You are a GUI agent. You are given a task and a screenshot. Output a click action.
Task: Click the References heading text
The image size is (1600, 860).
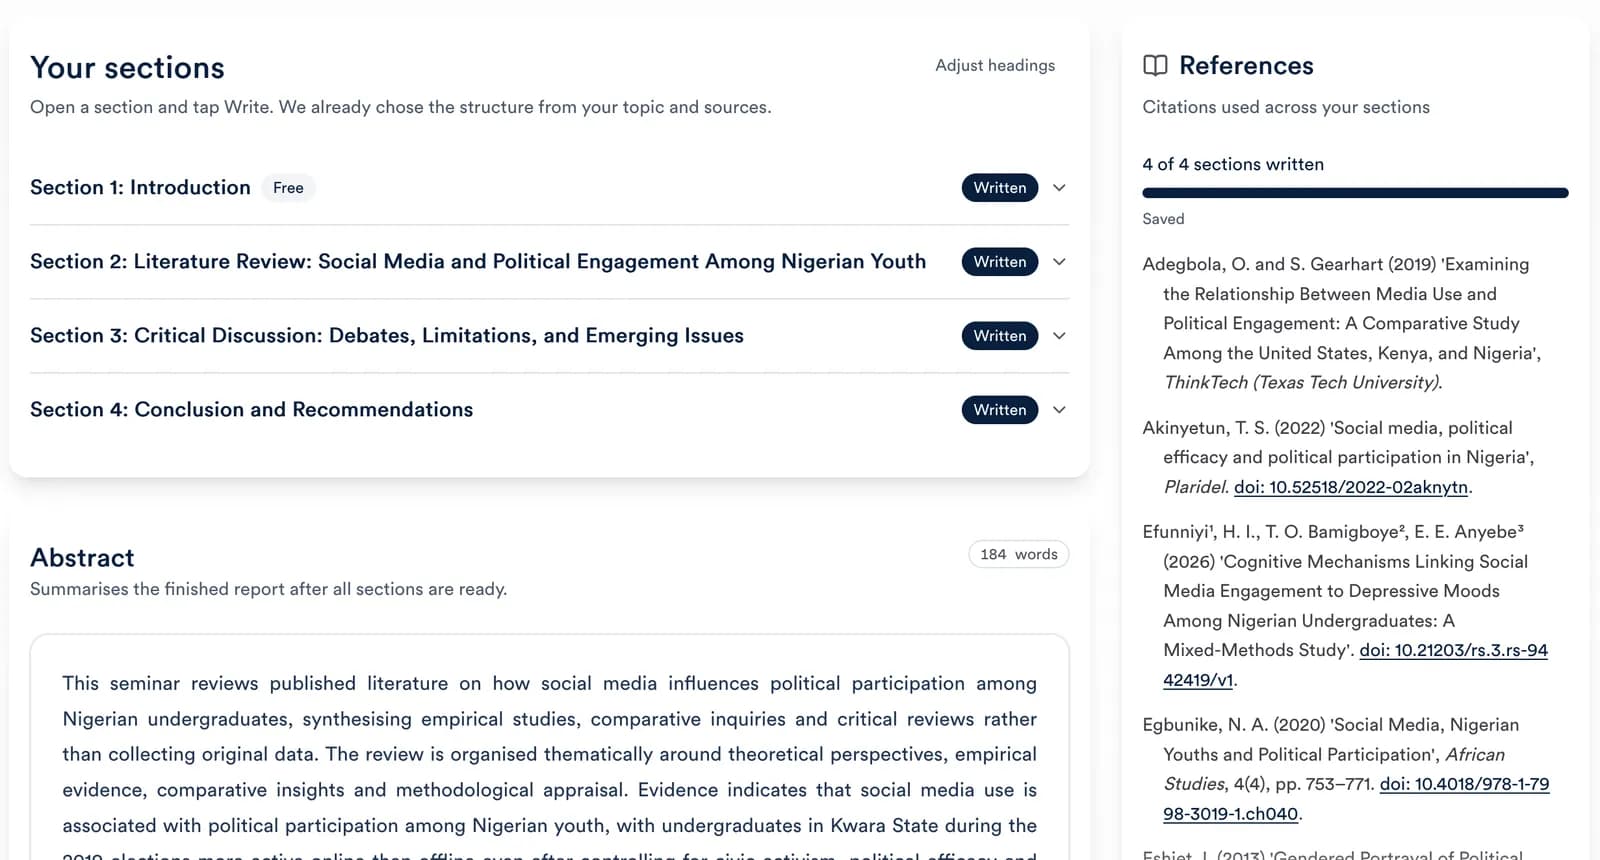pyautogui.click(x=1246, y=66)
